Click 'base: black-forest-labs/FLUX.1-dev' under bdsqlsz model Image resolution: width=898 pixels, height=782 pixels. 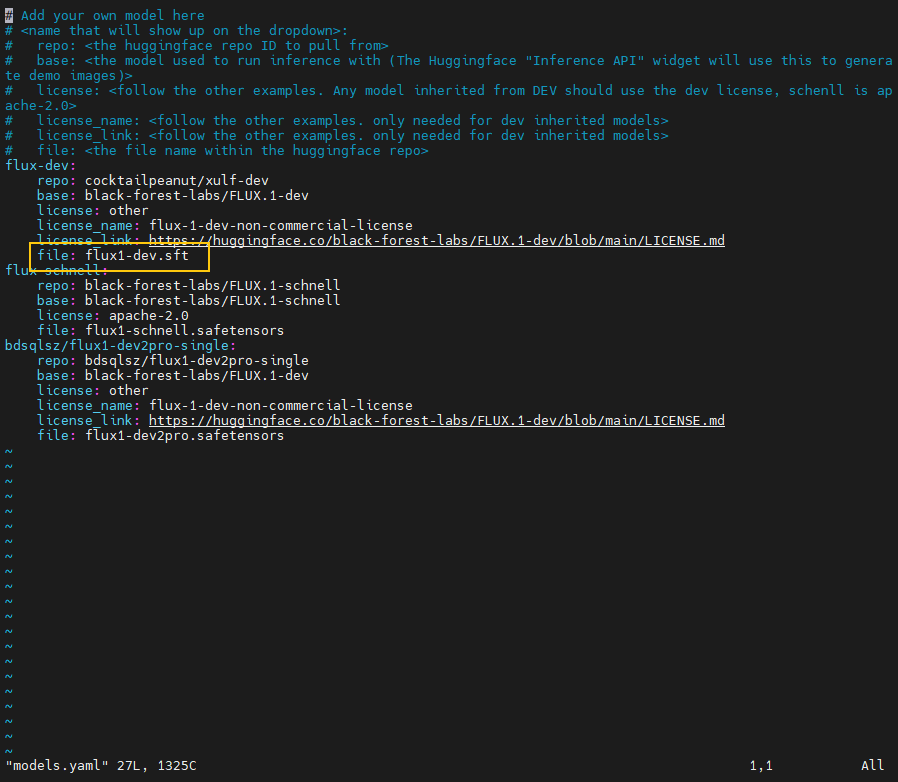[x=173, y=375]
